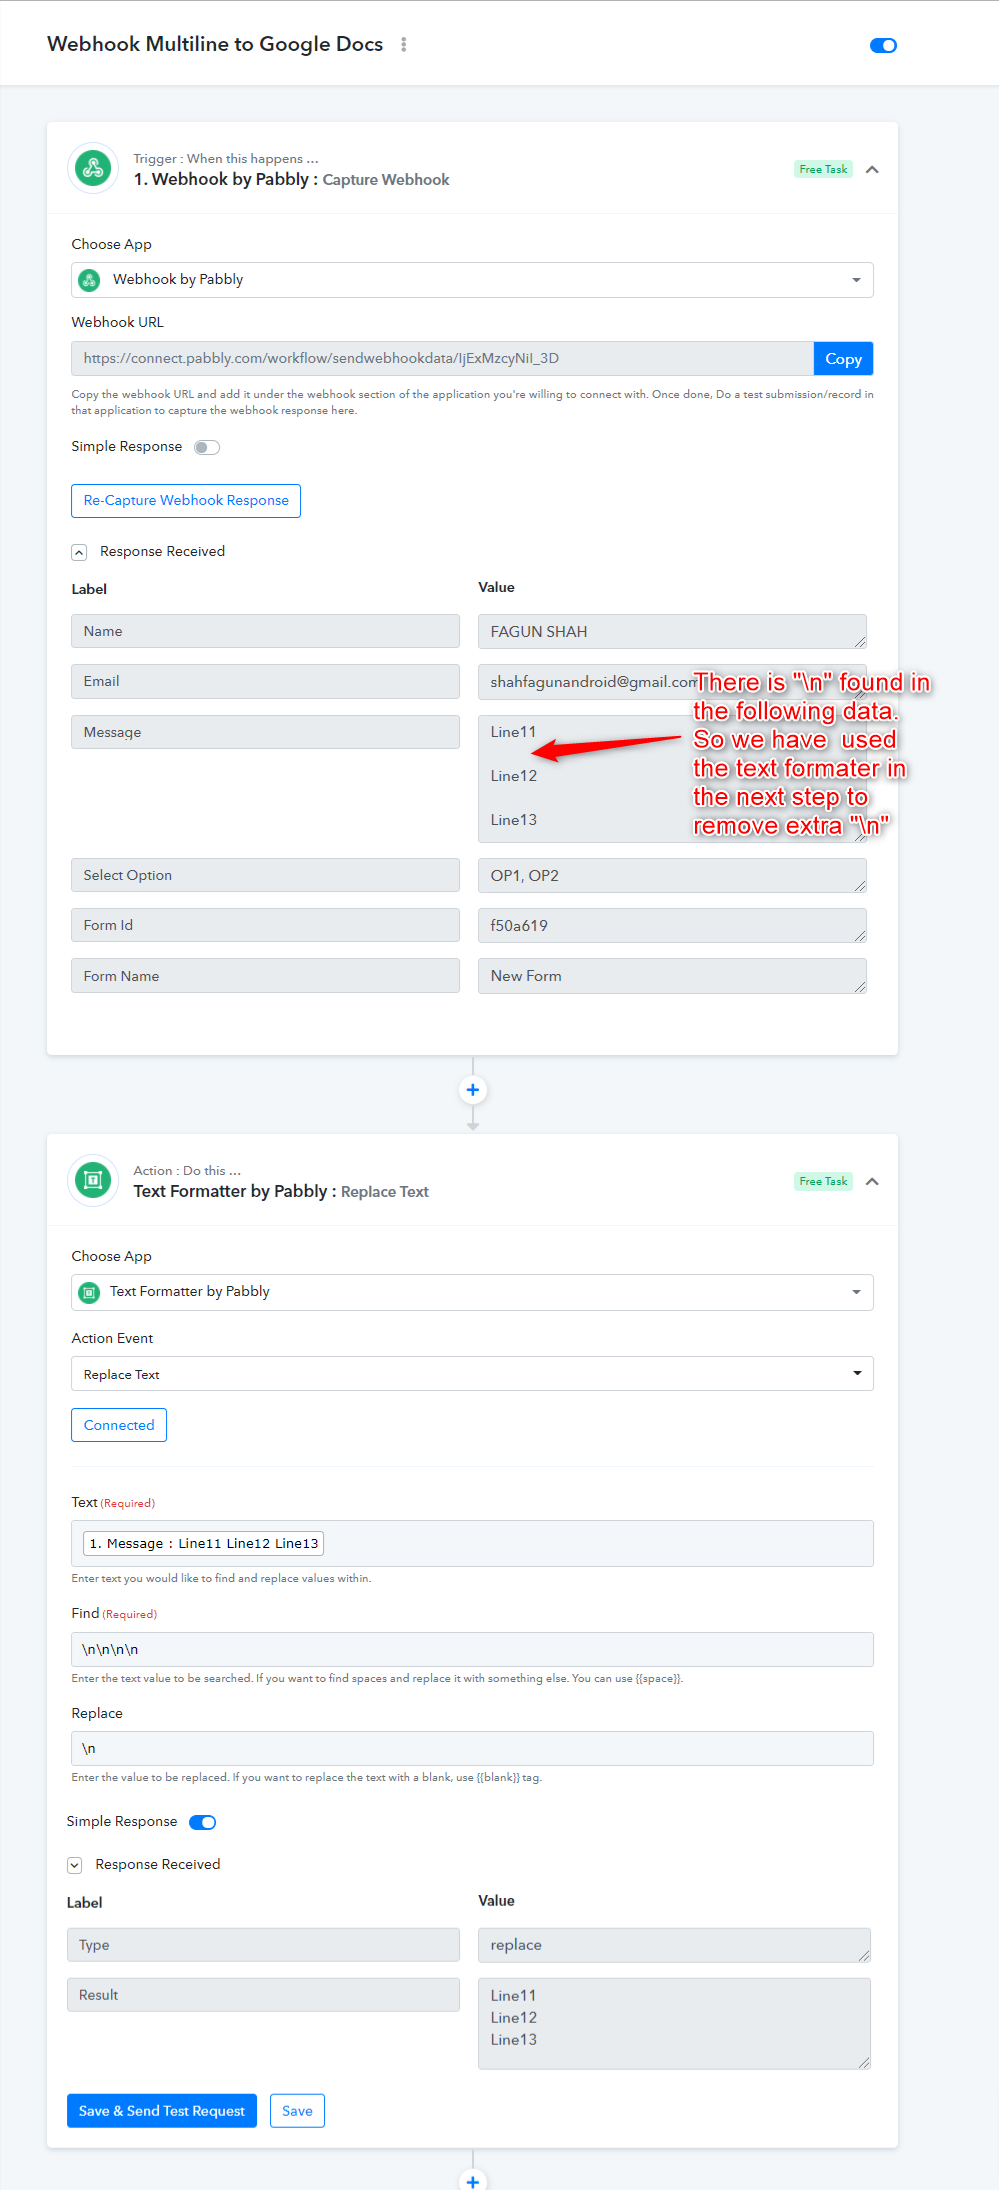
Task: Click the Webhook by Pabbly trigger icon
Action: pyautogui.click(x=93, y=169)
